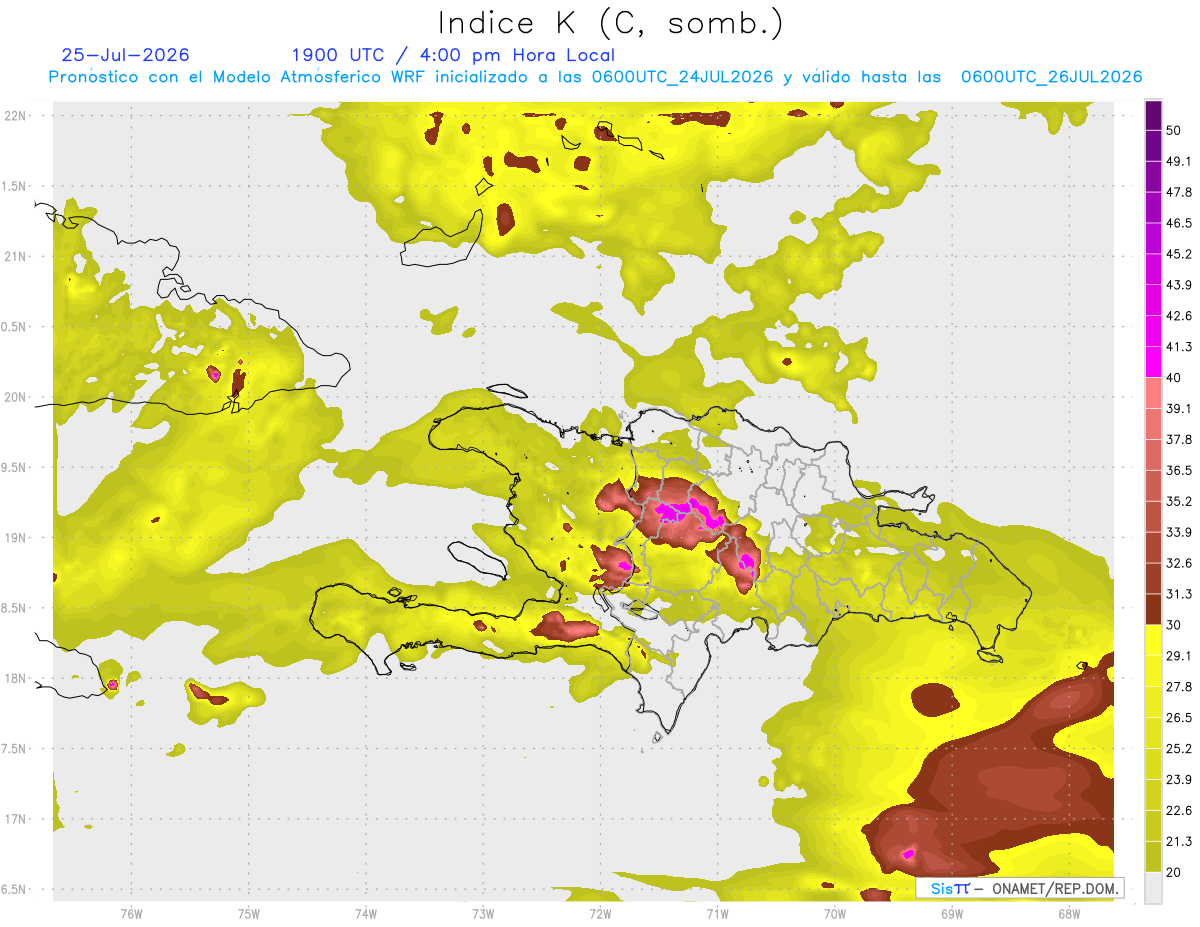1200x927 pixels.
Task: Click the colorbar value "37.8"
Action: [x=1180, y=439]
